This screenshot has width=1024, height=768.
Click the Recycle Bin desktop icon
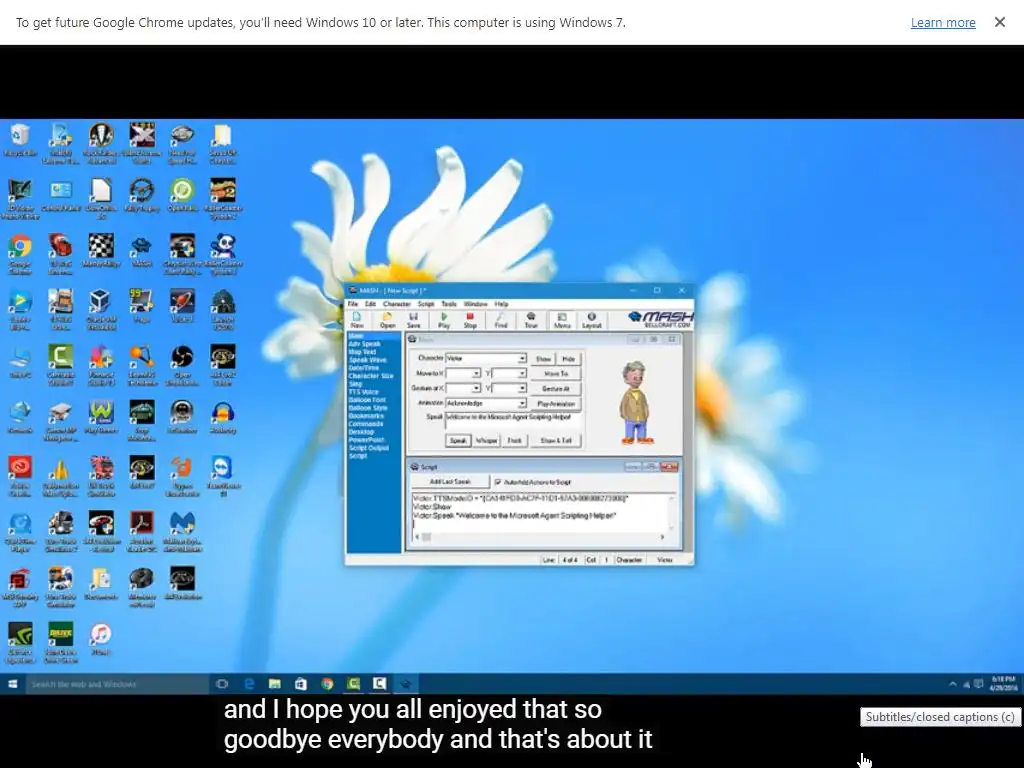(20, 135)
